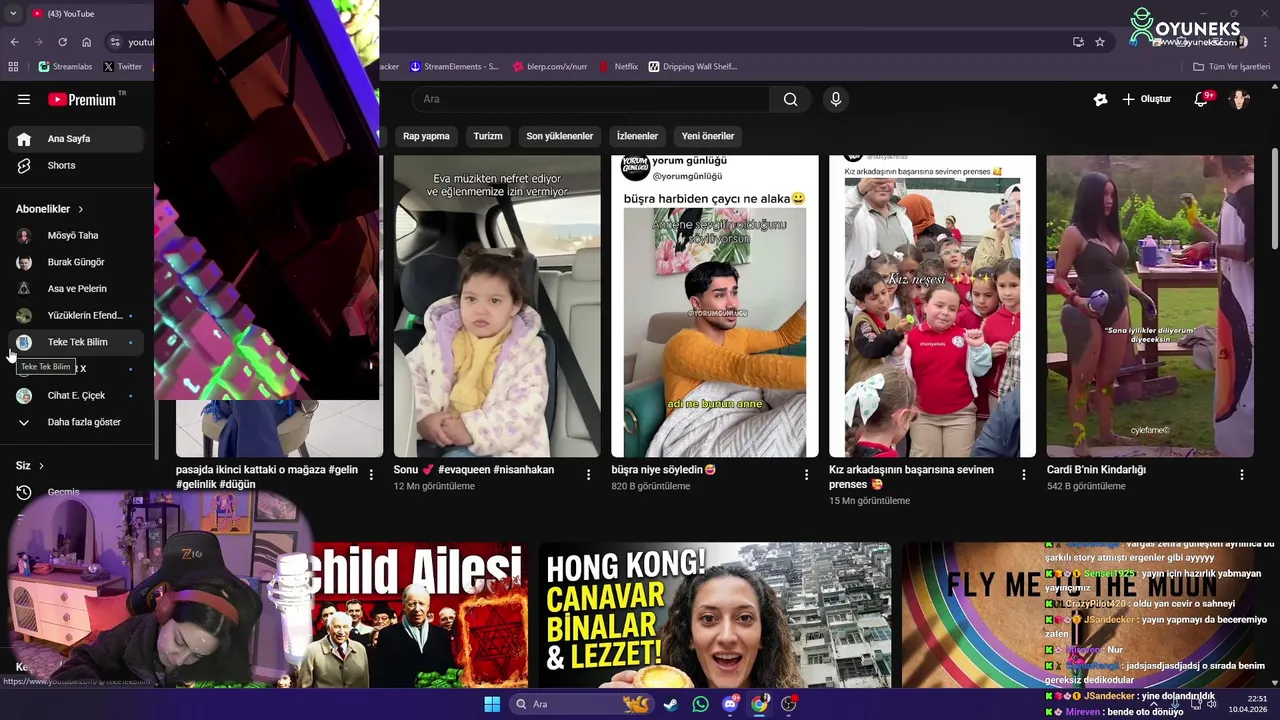
Task: Click the page vertical scrollbar
Action: click(1274, 200)
